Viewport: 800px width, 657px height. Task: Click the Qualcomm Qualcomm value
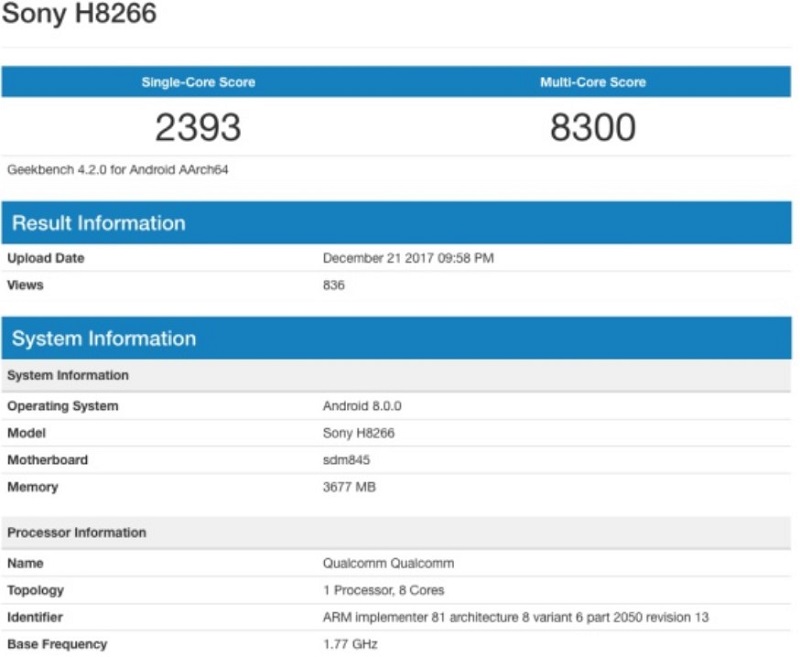[388, 563]
